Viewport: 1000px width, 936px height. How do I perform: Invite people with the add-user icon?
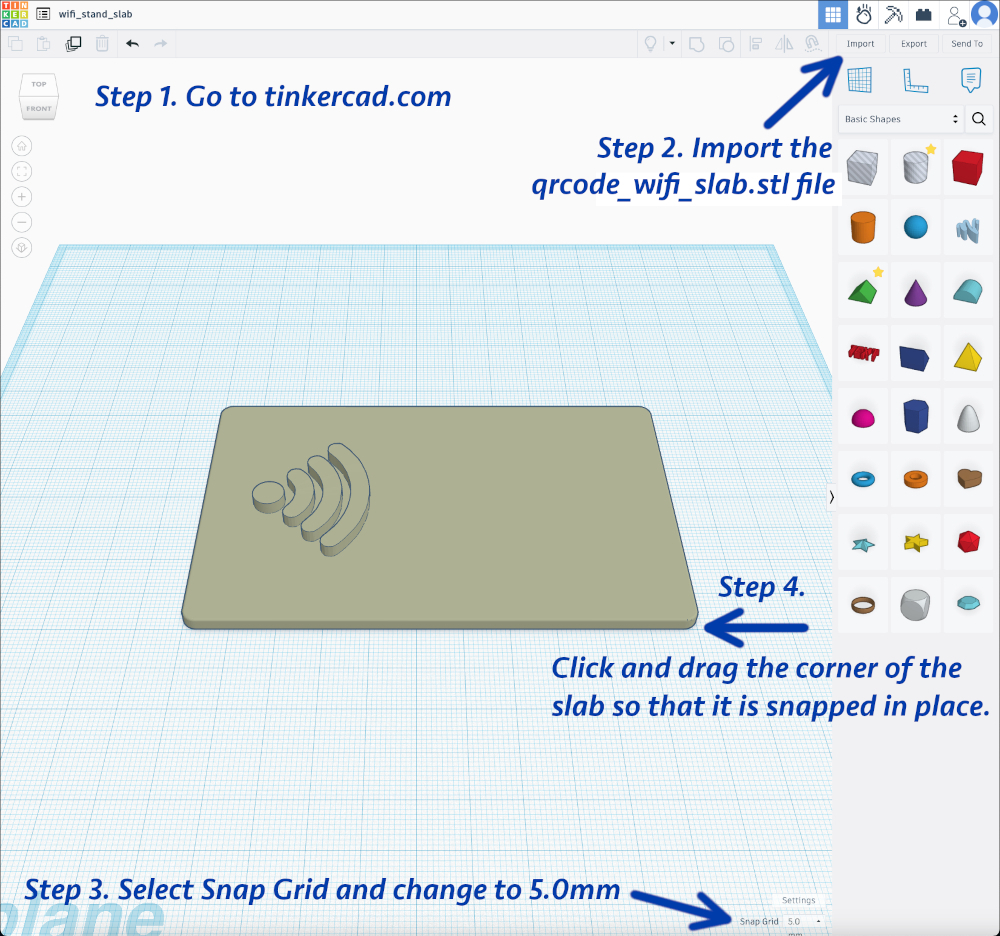tap(956, 15)
